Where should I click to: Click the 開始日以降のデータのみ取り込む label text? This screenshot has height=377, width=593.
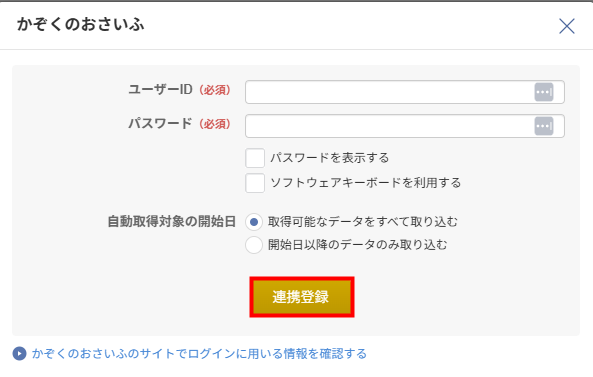tap(357, 245)
